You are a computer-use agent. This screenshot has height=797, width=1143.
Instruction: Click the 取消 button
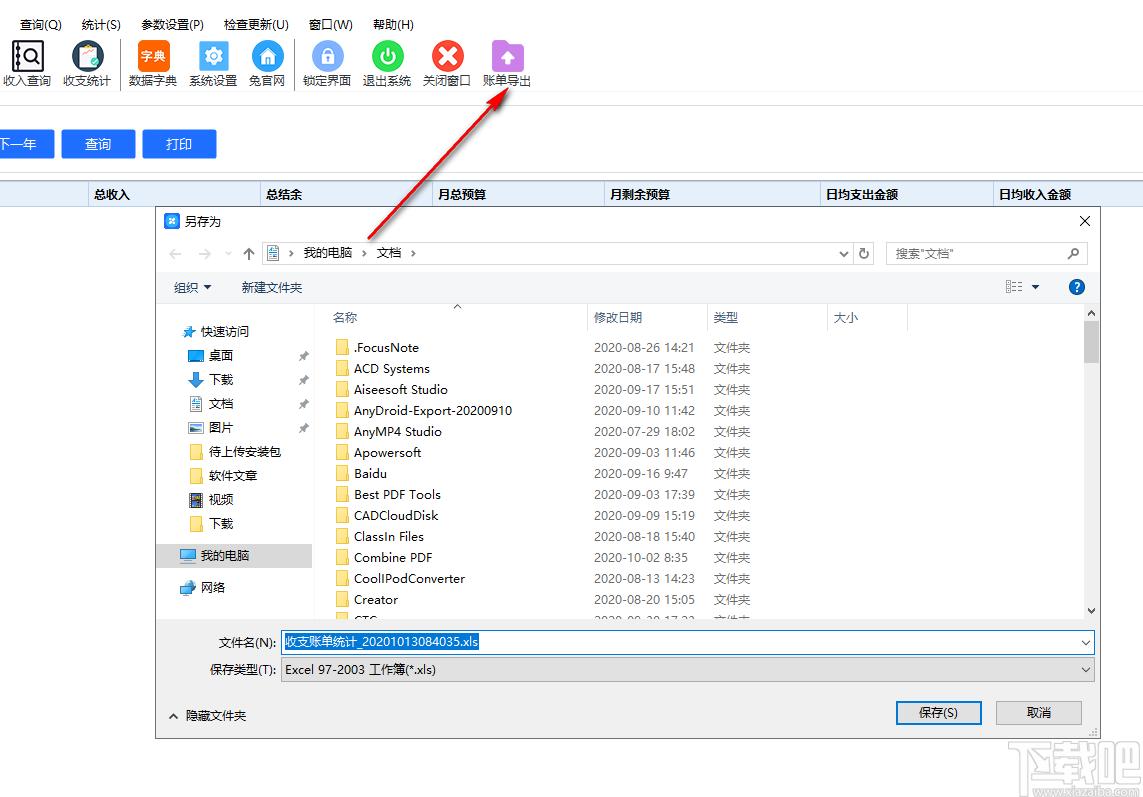click(x=1039, y=712)
